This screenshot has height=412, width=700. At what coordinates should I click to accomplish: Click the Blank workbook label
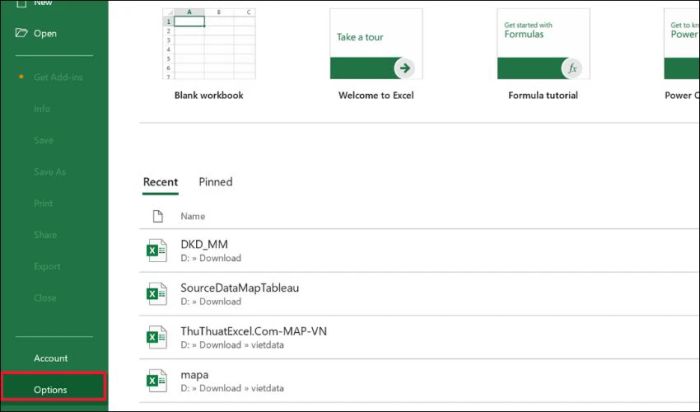(x=208, y=95)
